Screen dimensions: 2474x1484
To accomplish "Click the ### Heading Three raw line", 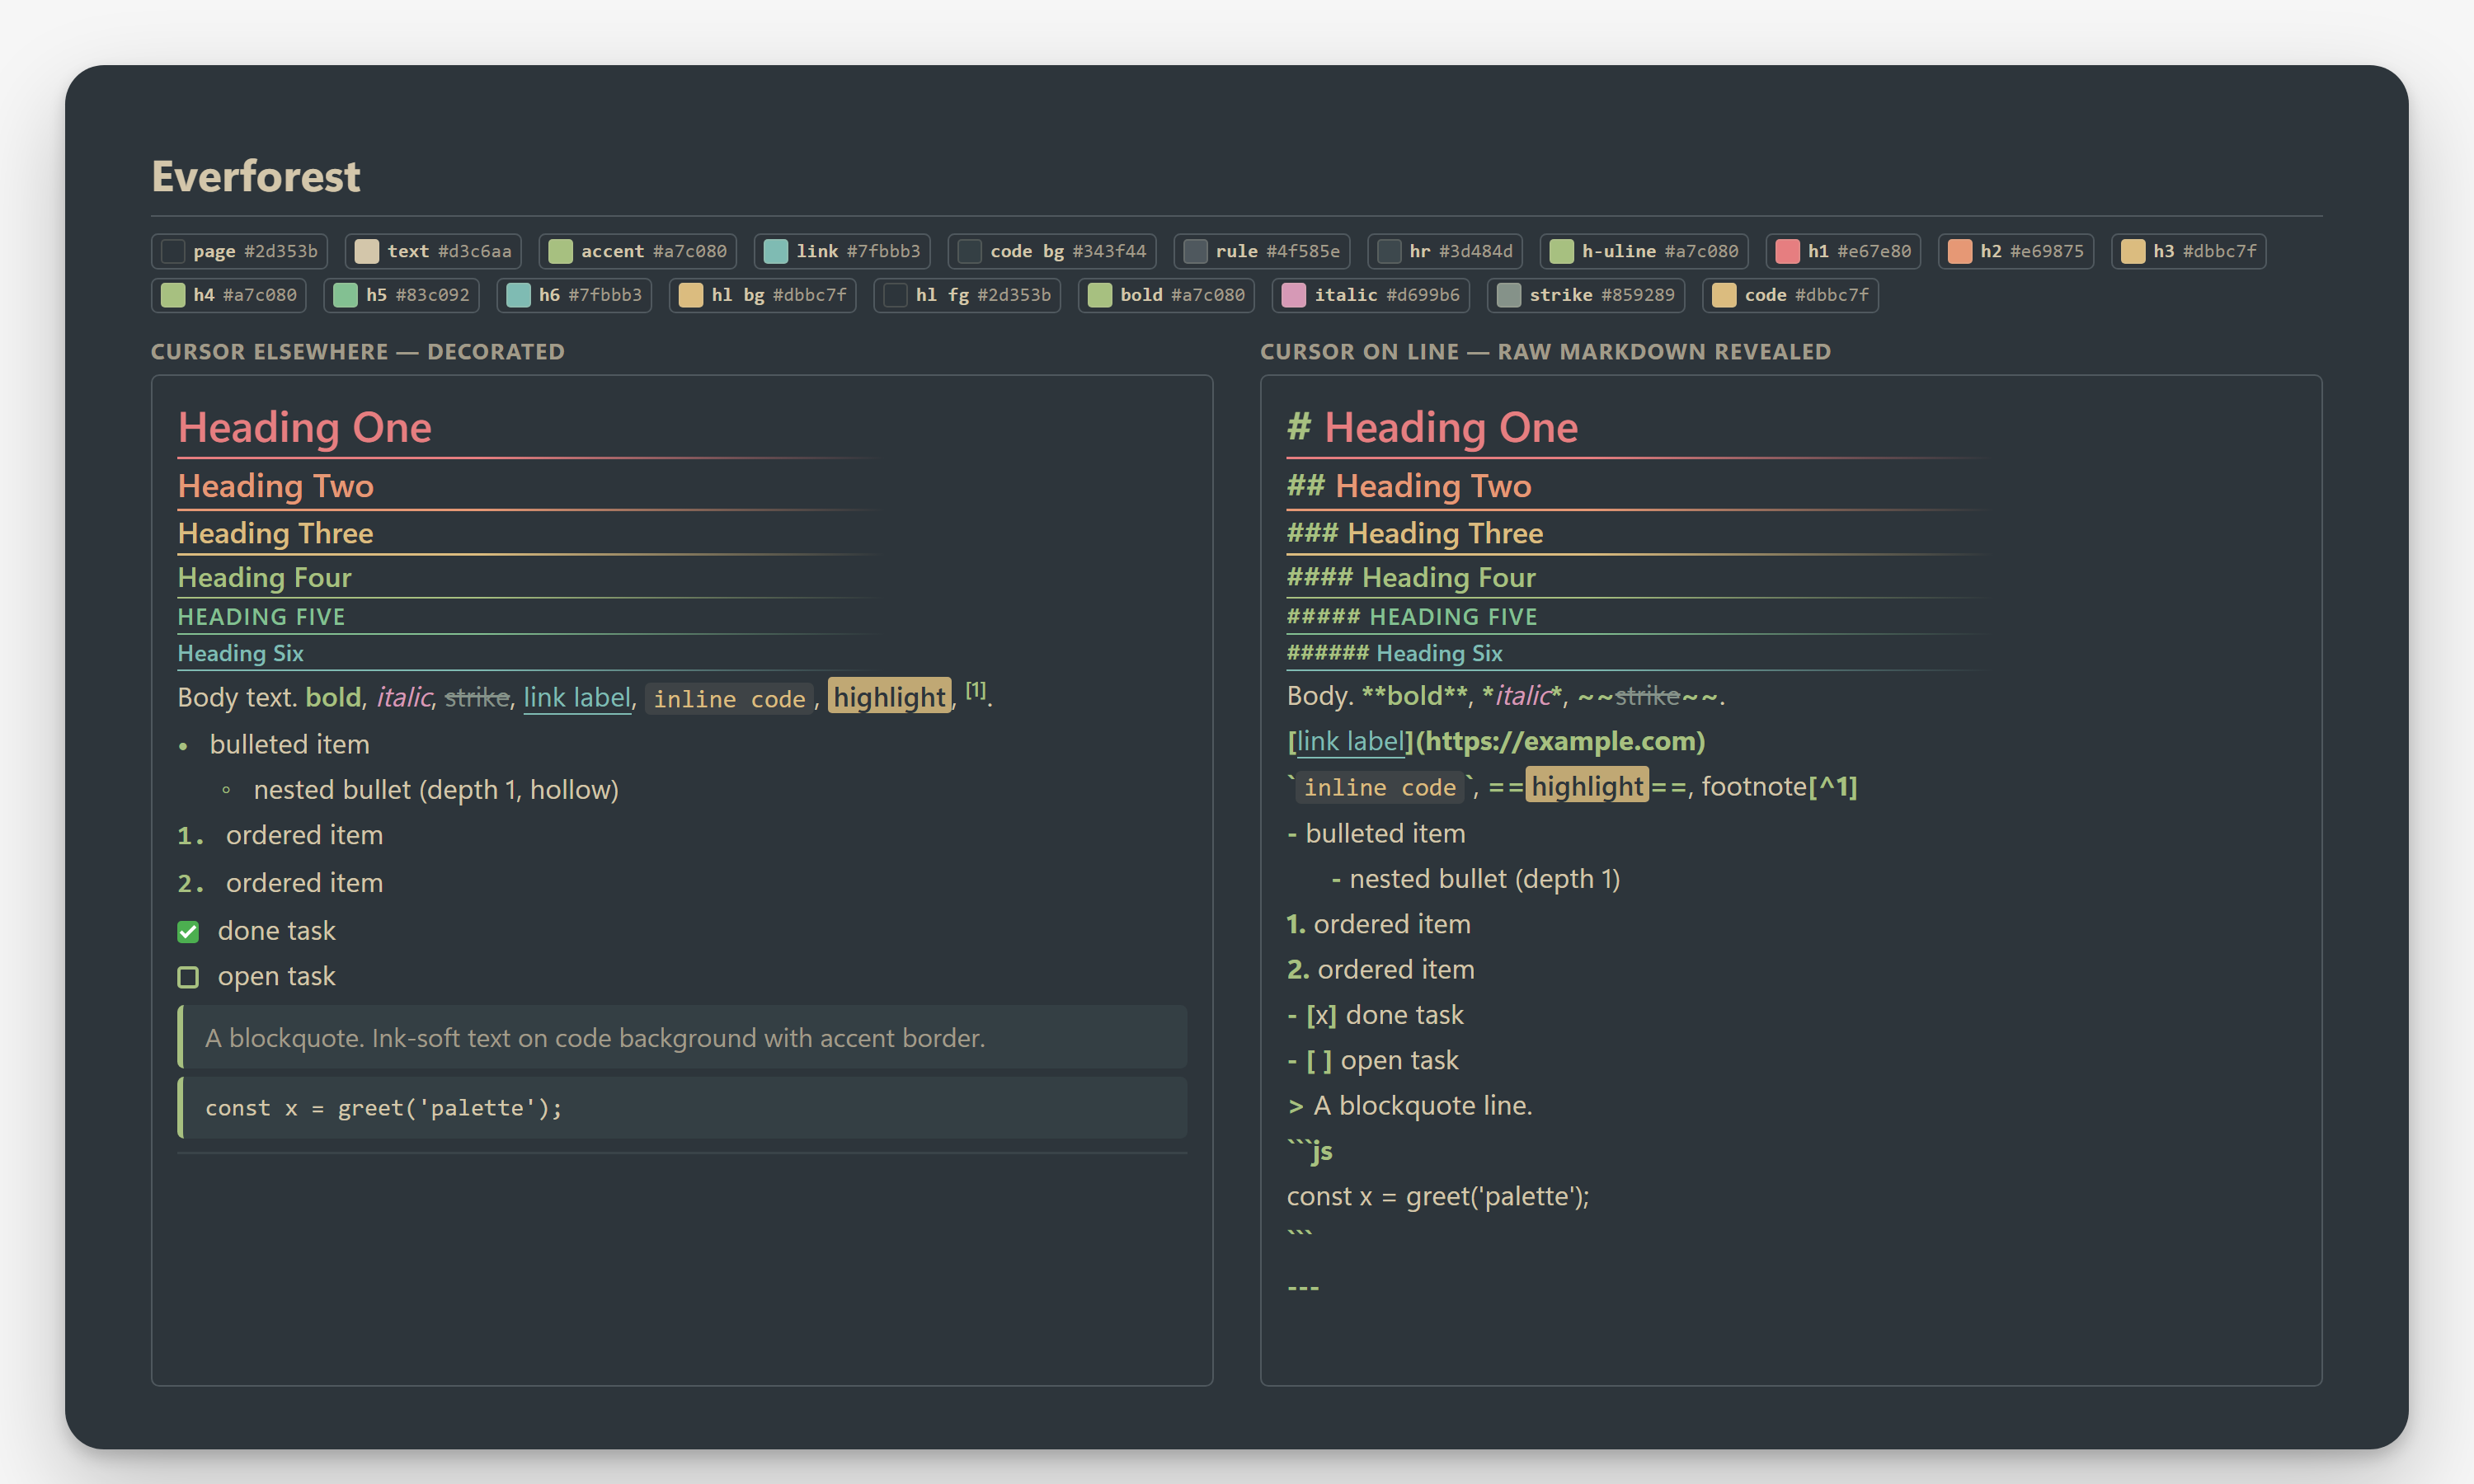I will (1415, 533).
